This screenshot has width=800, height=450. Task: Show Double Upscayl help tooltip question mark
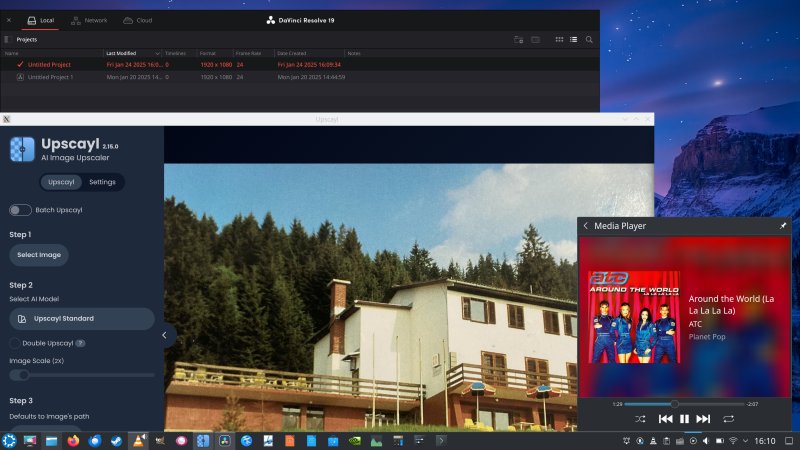80,343
